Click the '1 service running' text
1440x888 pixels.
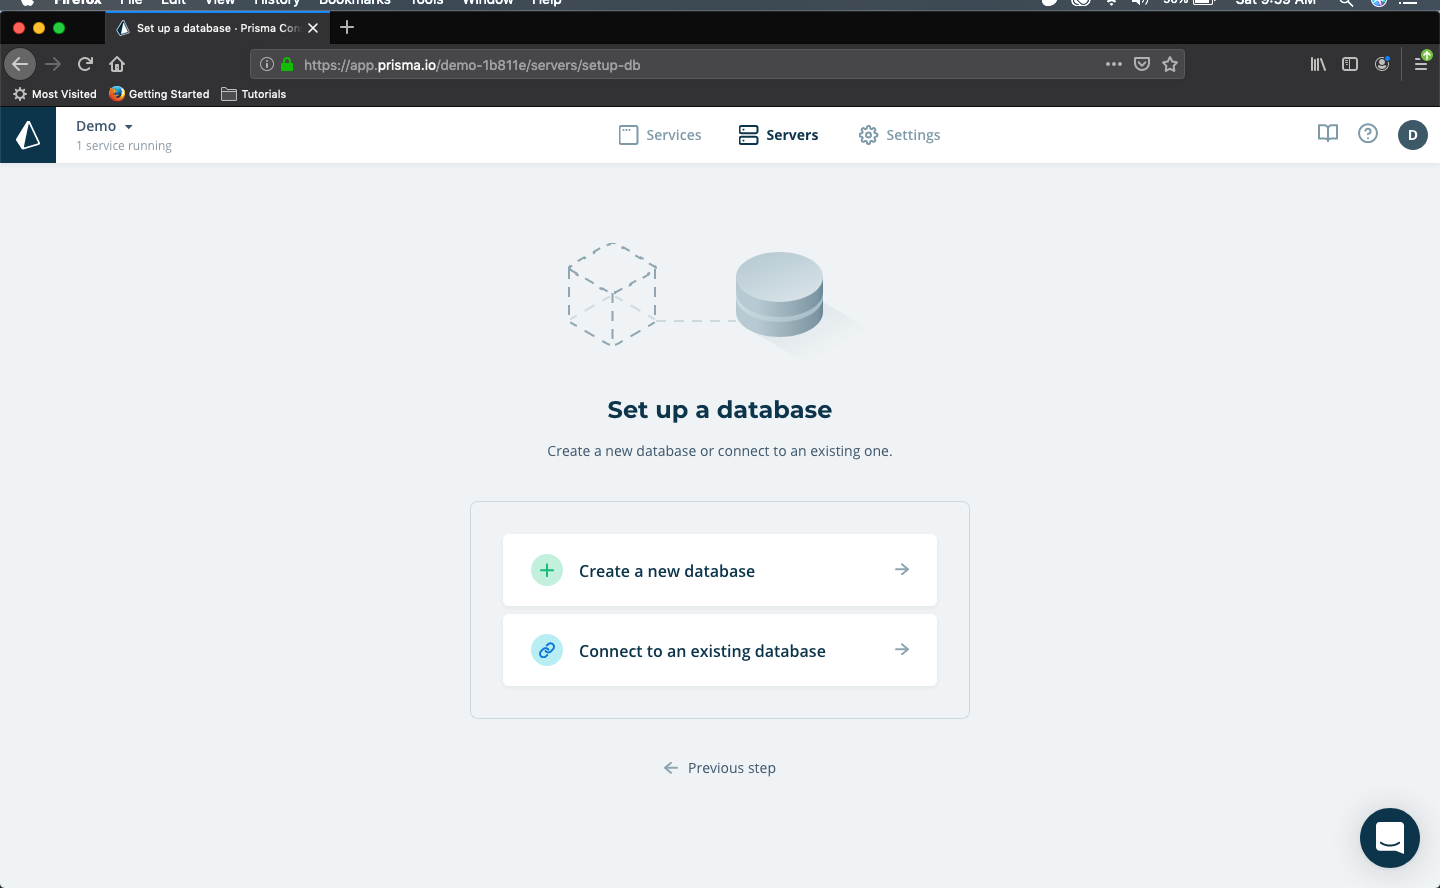coord(124,146)
